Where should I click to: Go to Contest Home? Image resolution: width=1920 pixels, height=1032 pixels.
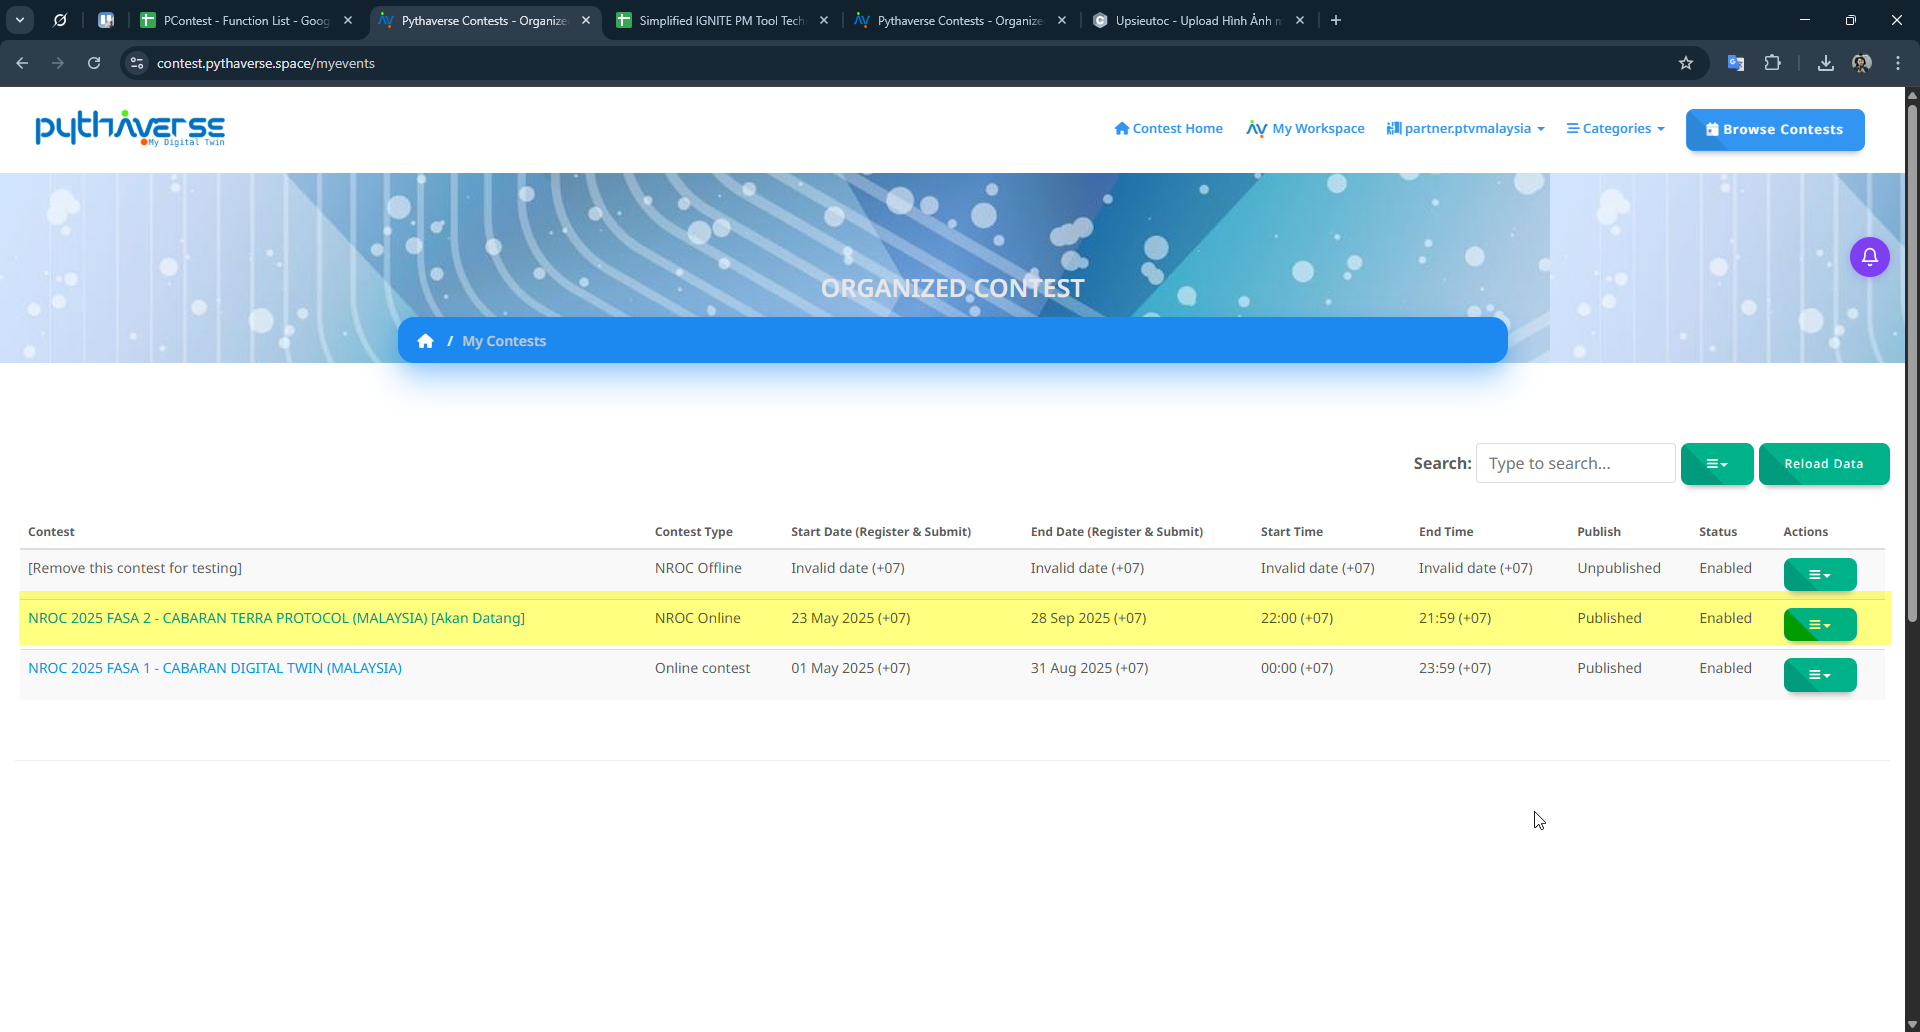(1168, 128)
